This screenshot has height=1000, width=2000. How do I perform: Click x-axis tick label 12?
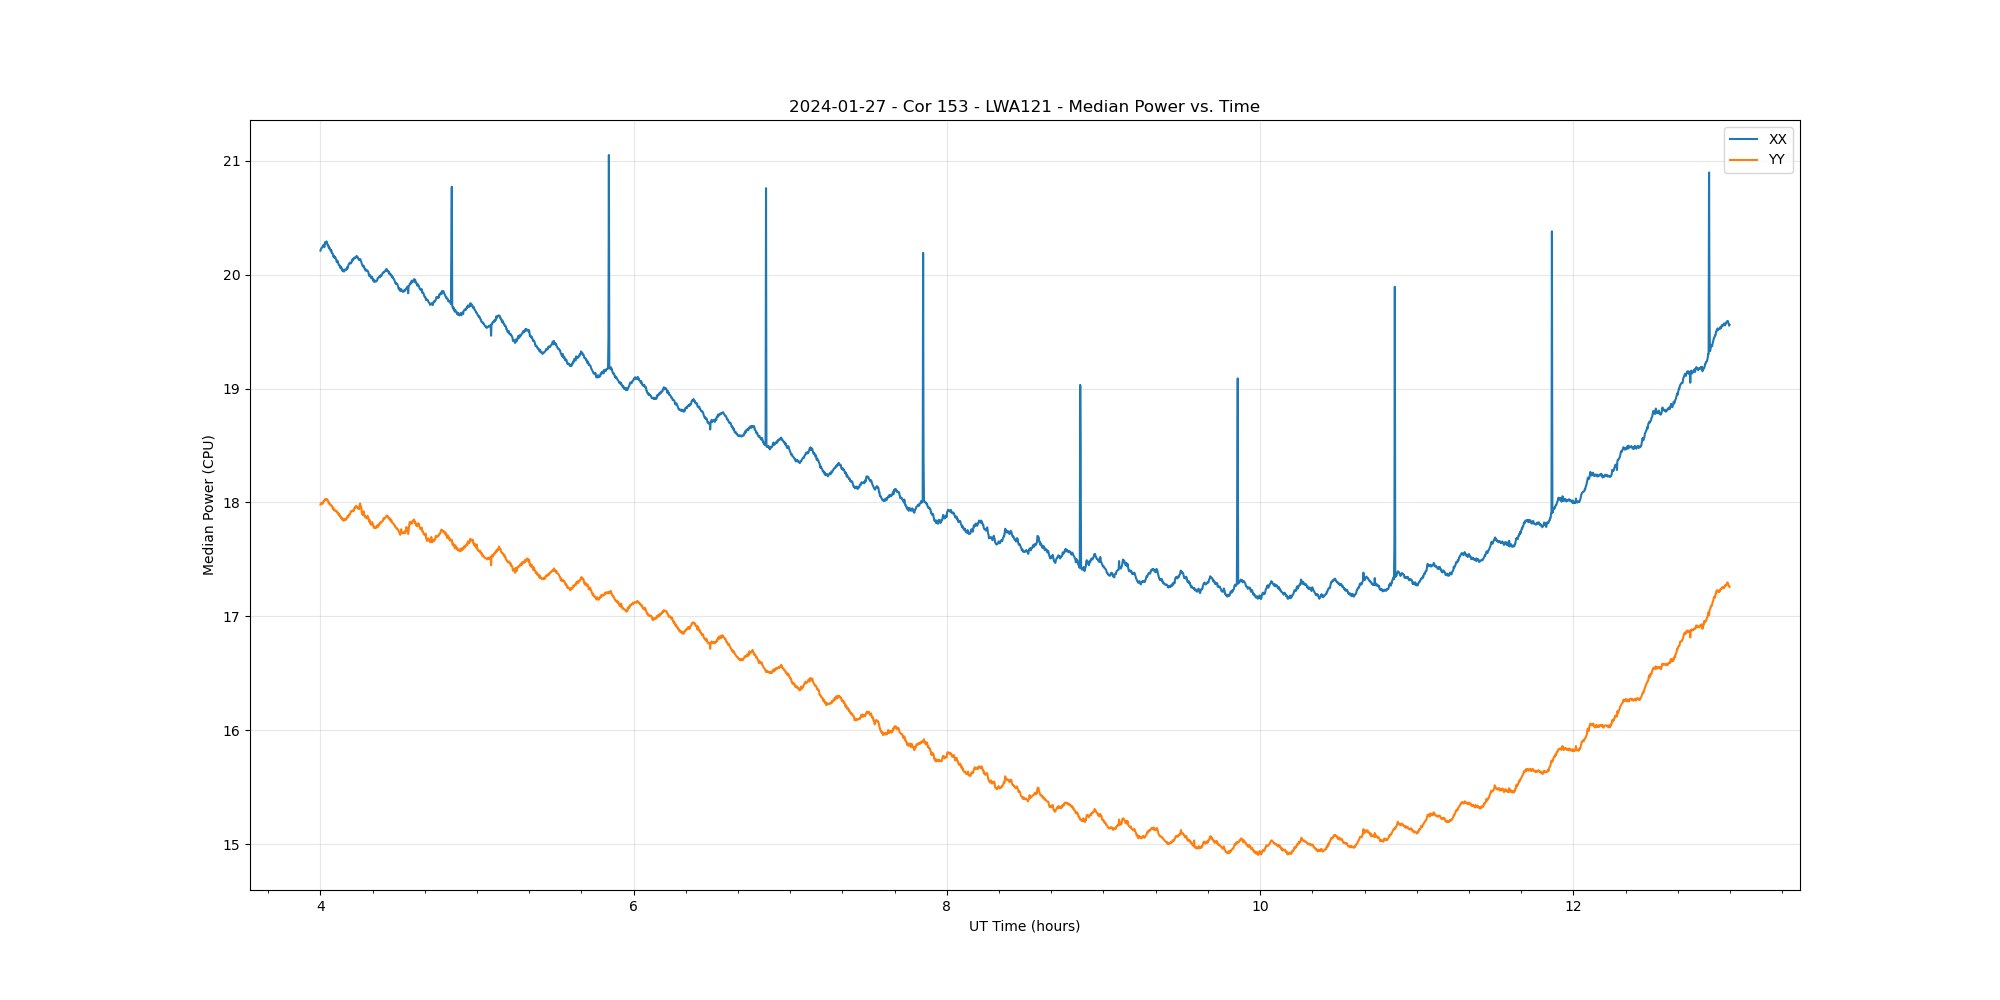click(1573, 907)
